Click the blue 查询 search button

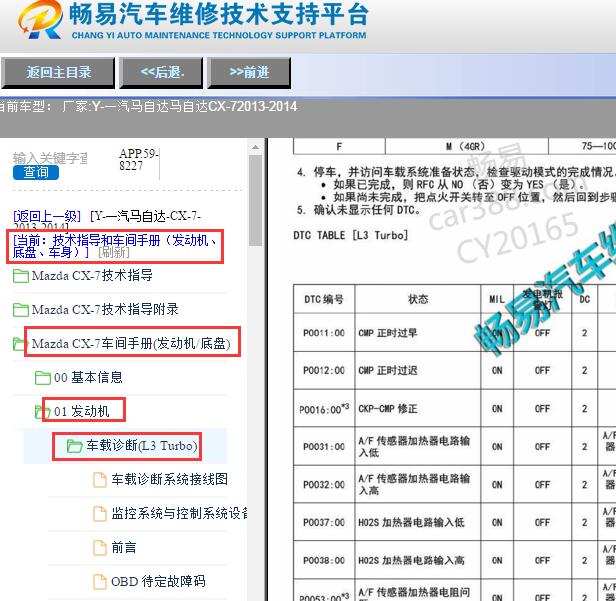pyautogui.click(x=36, y=172)
